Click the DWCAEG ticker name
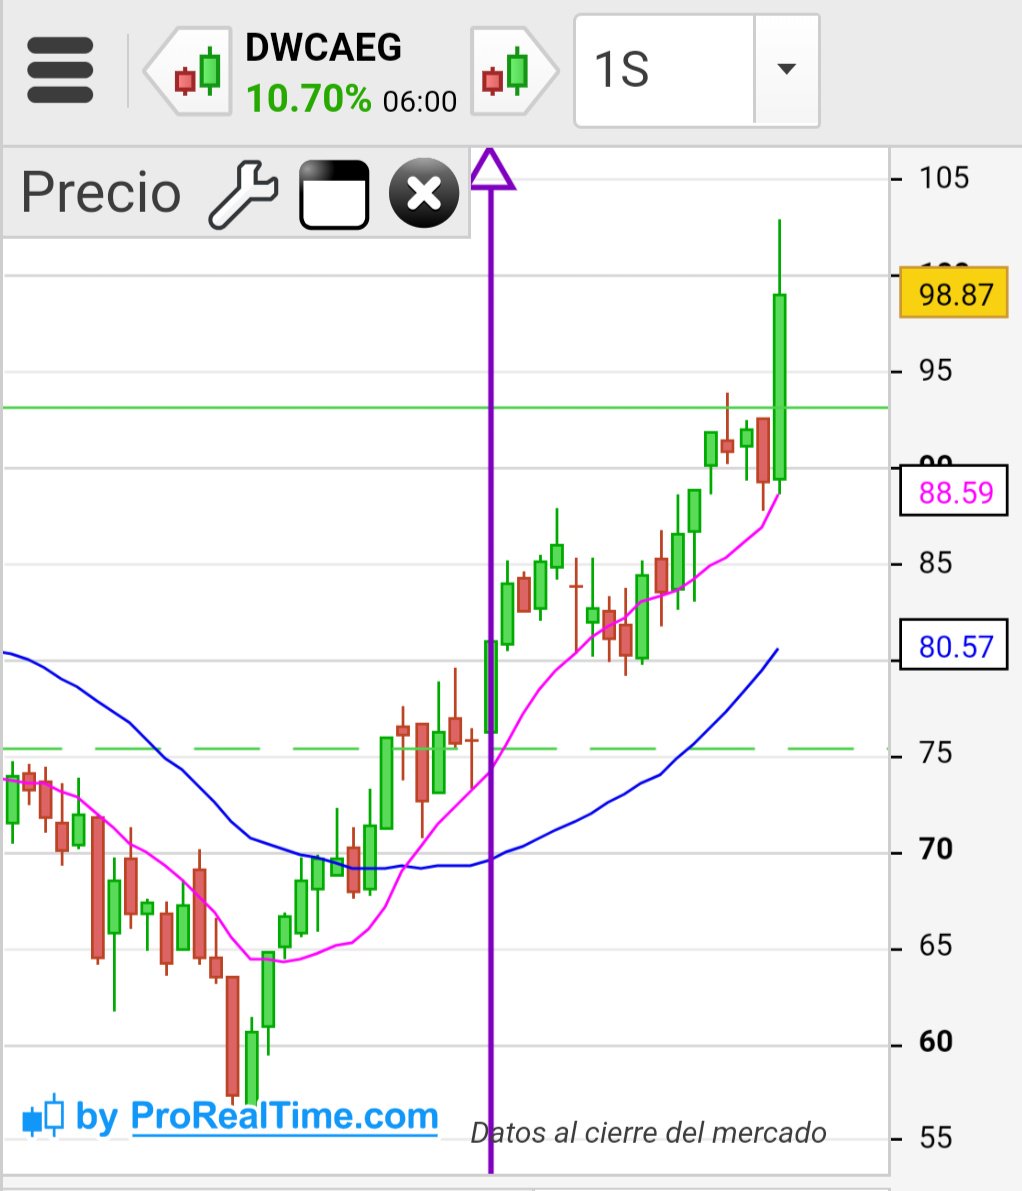Image resolution: width=1022 pixels, height=1191 pixels. tap(323, 47)
